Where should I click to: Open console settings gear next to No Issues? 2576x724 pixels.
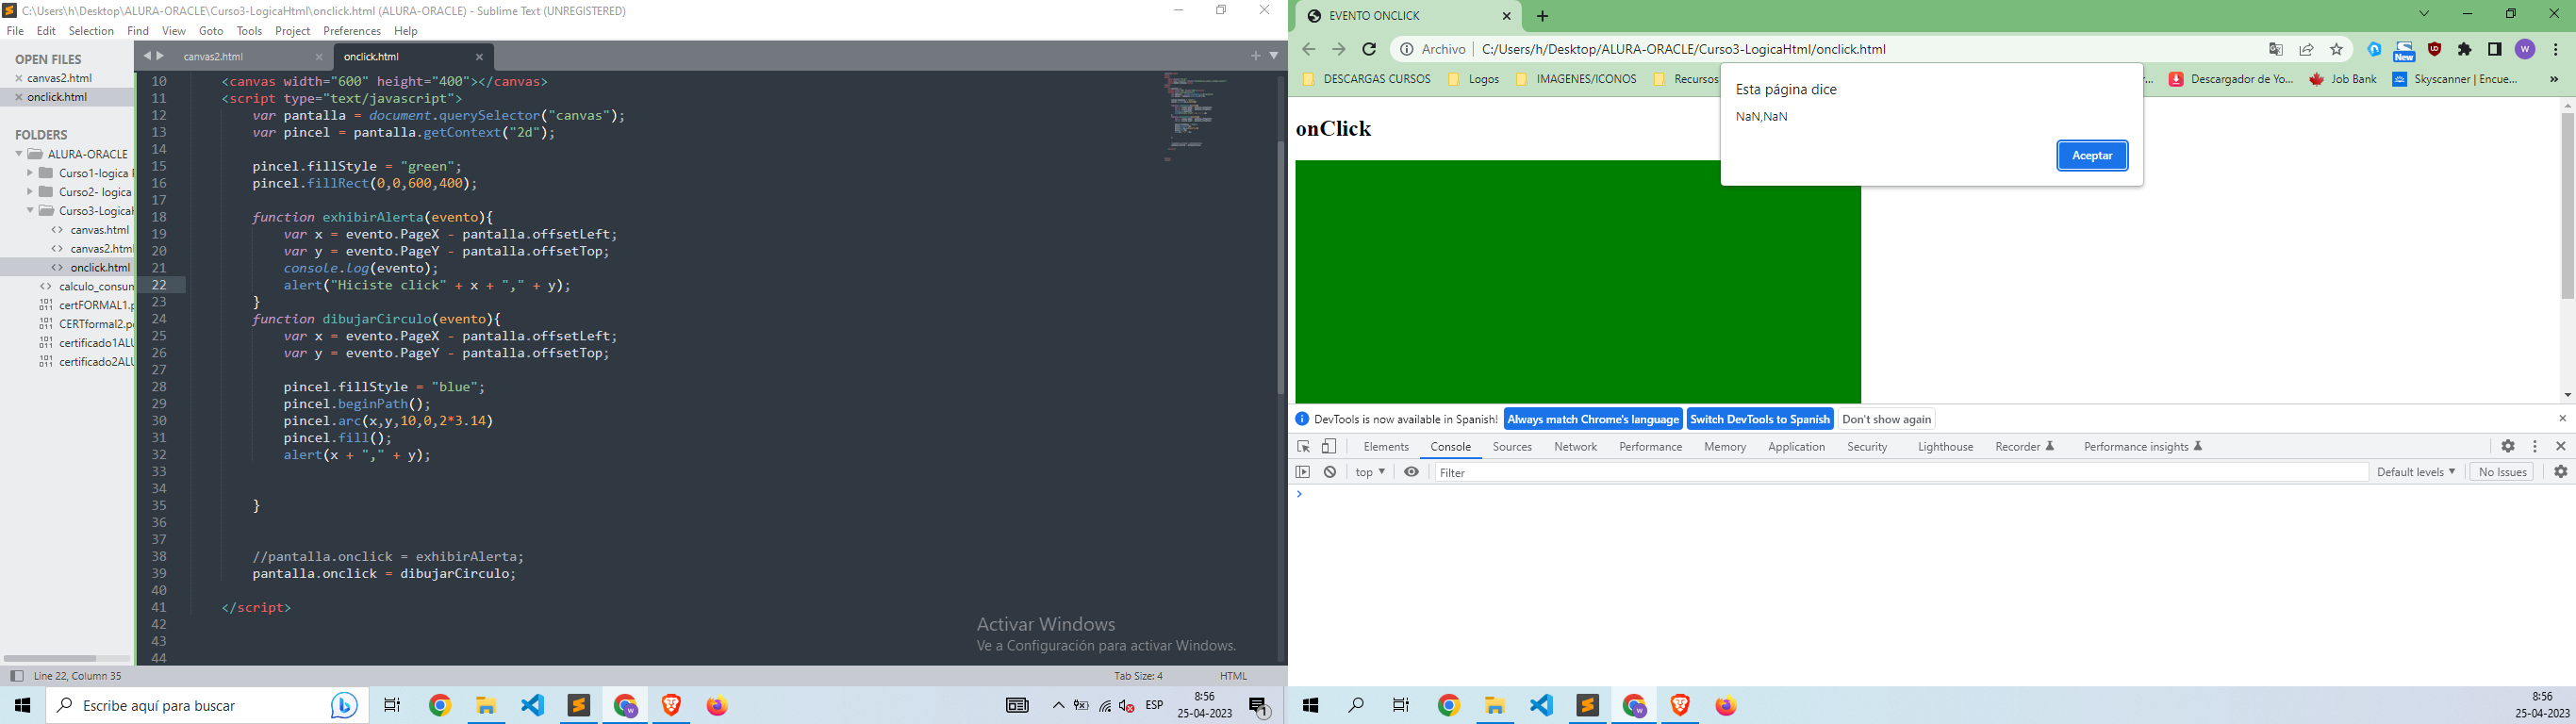(x=2561, y=472)
